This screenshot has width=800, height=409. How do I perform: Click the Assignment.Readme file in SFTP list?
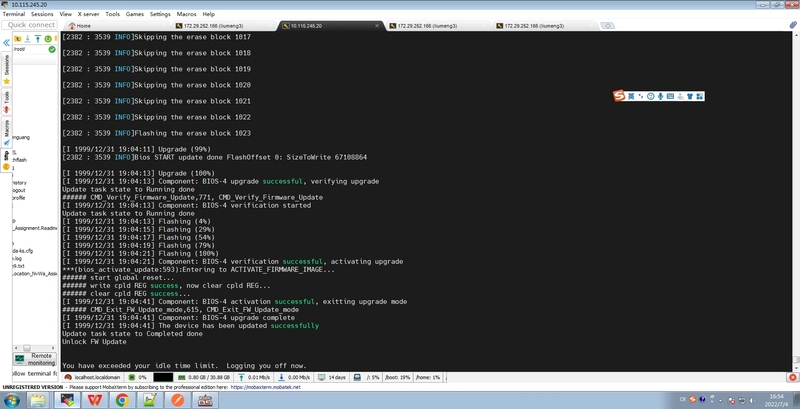(35, 228)
